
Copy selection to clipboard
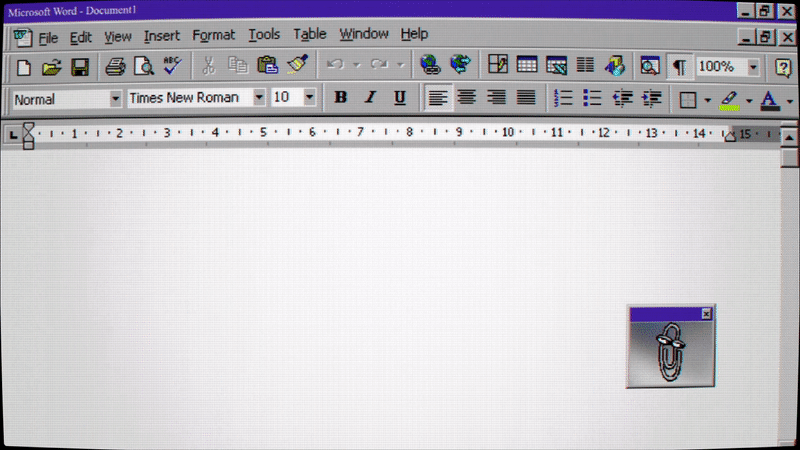(238, 65)
